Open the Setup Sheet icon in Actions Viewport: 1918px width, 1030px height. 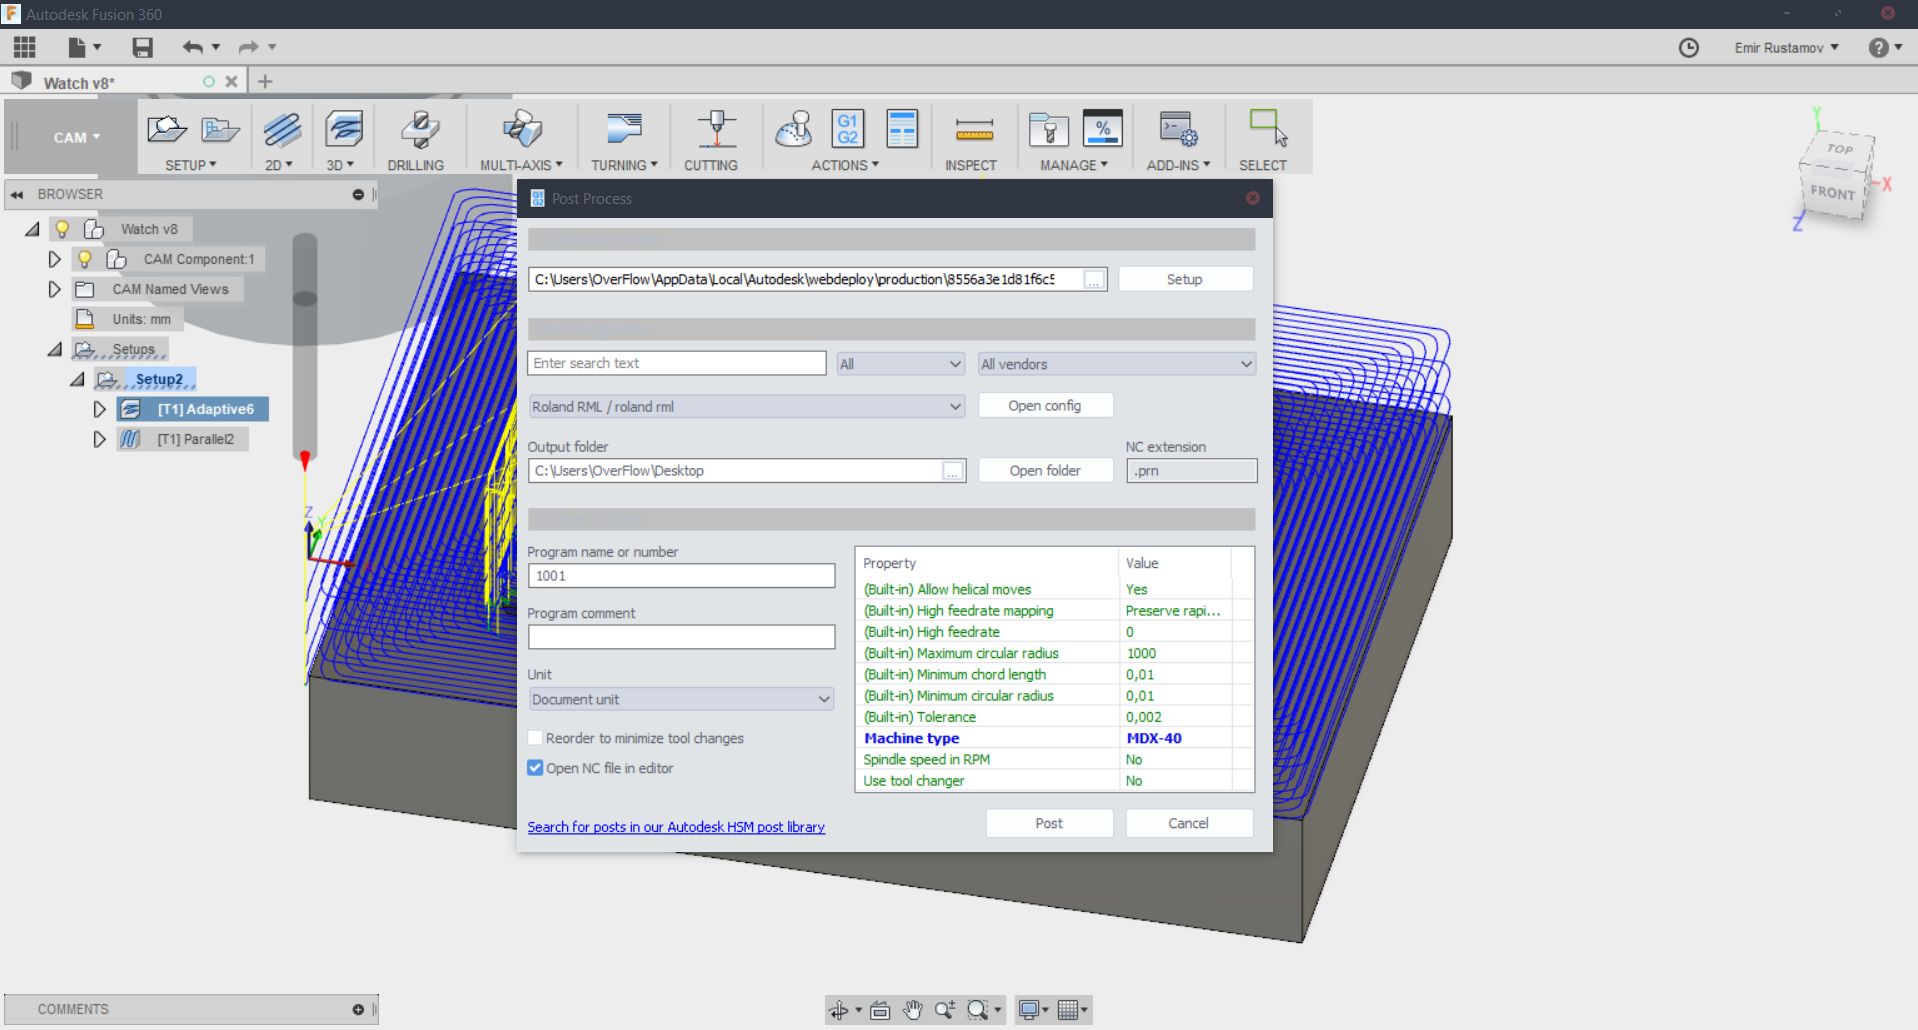[x=902, y=130]
